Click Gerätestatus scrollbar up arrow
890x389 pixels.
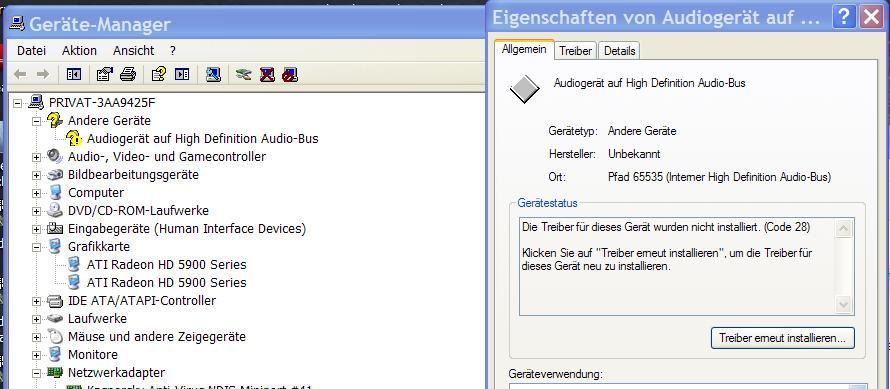tap(843, 229)
